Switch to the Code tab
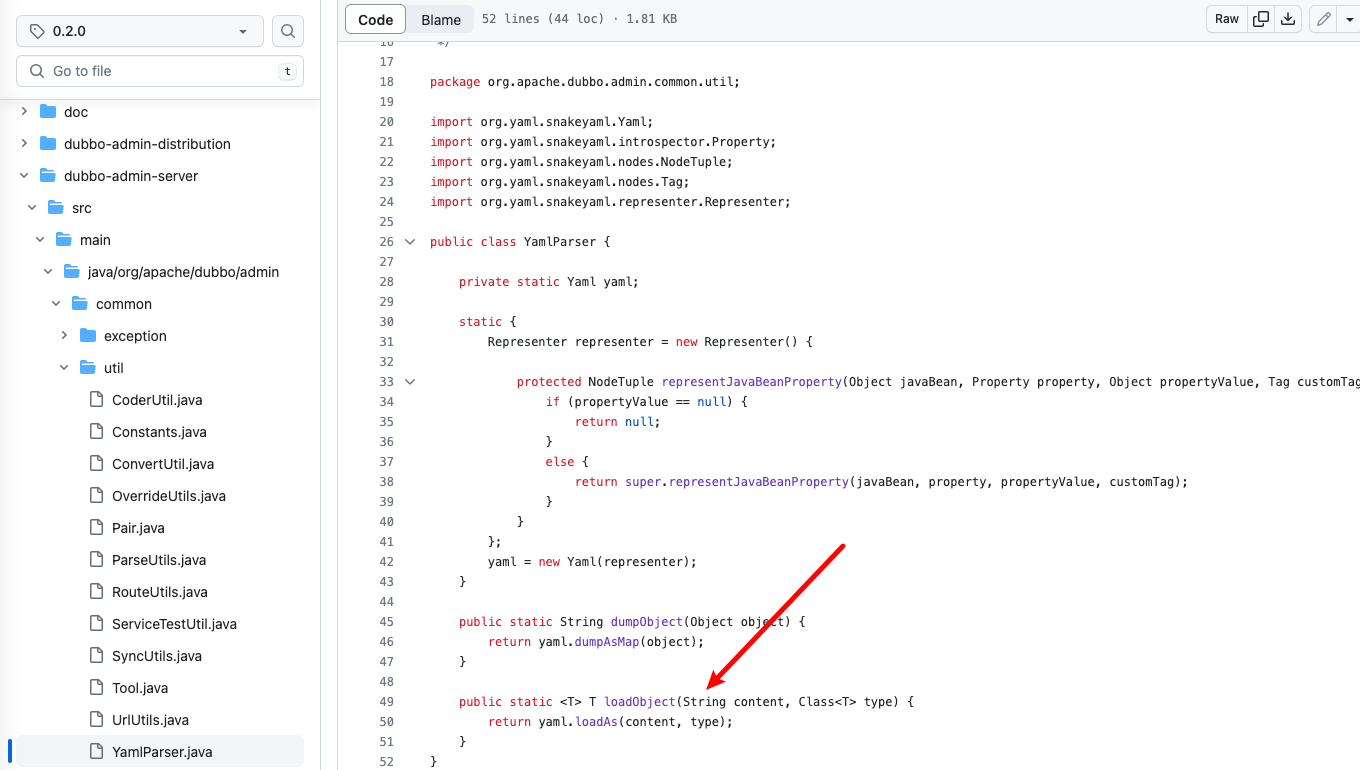The image size is (1360, 770). coord(376,19)
